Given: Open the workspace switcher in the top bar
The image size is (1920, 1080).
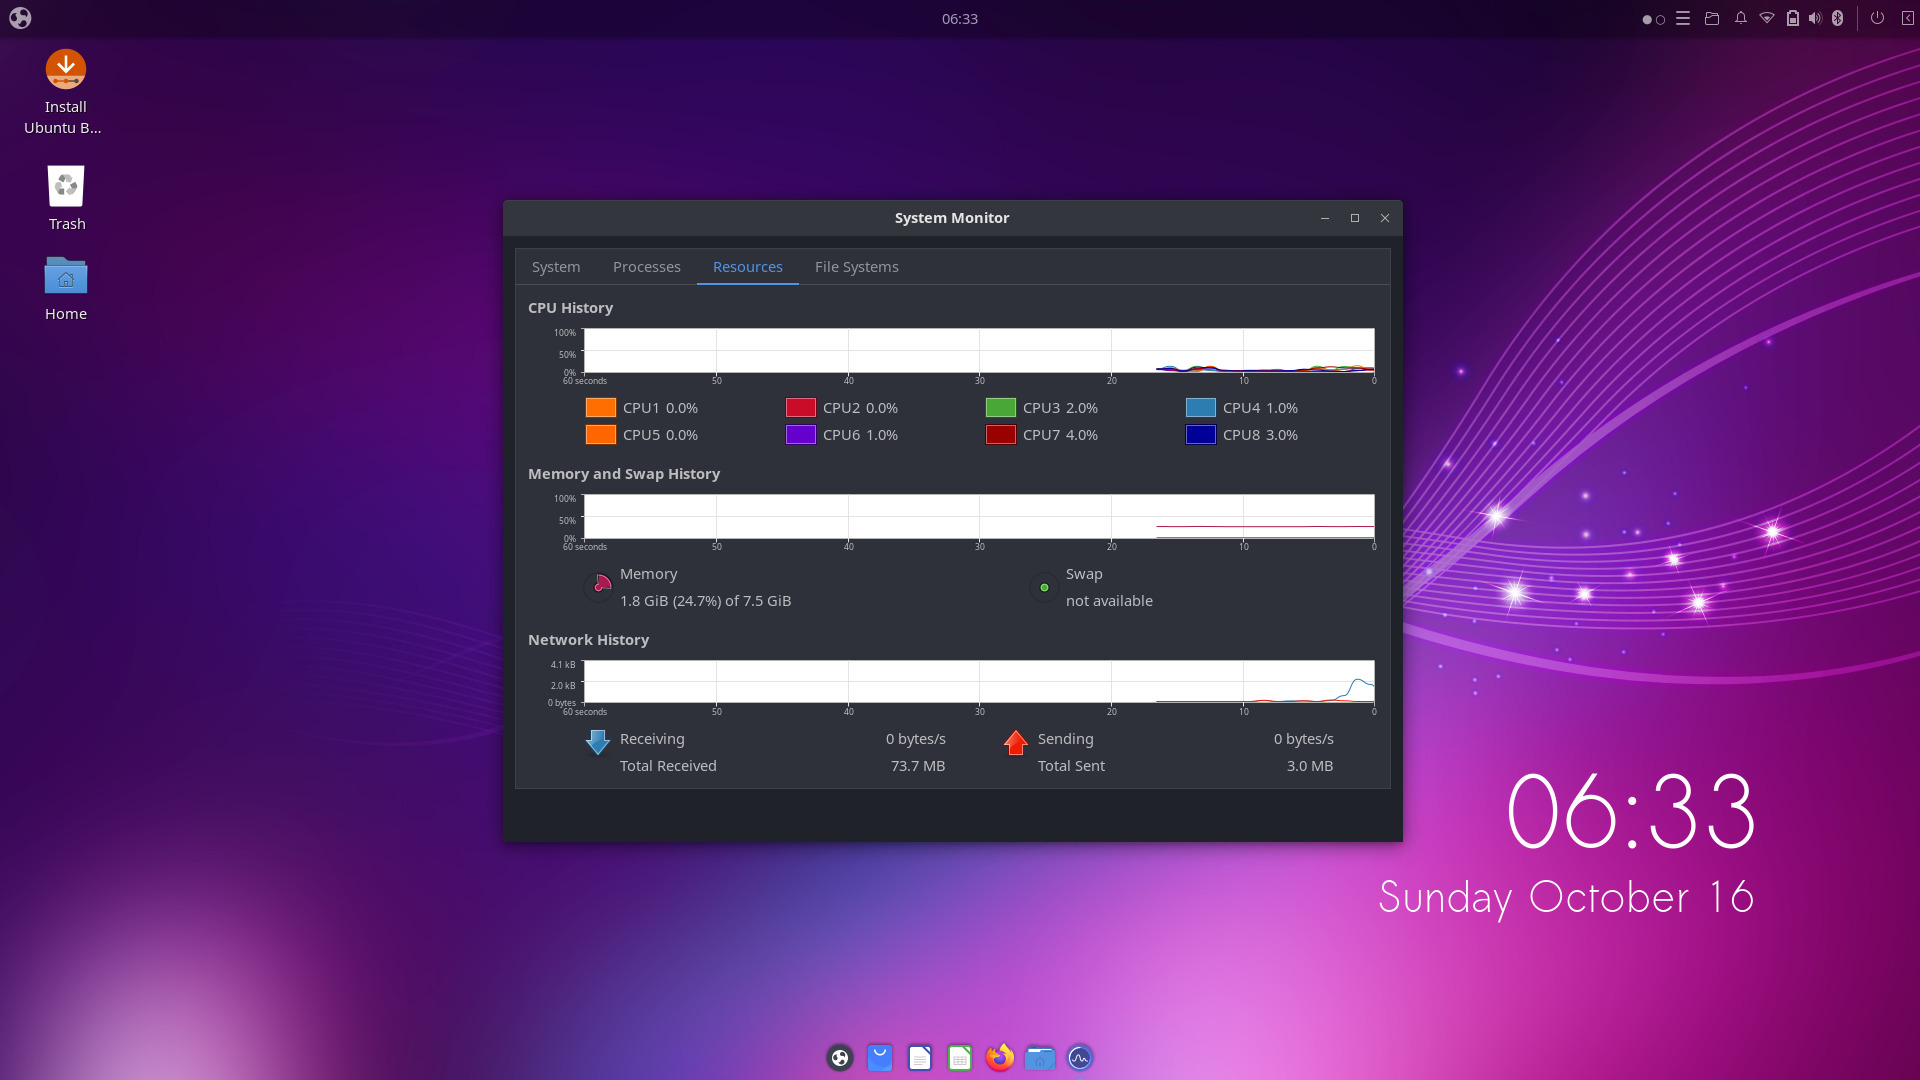Looking at the screenshot, I should [x=1652, y=18].
